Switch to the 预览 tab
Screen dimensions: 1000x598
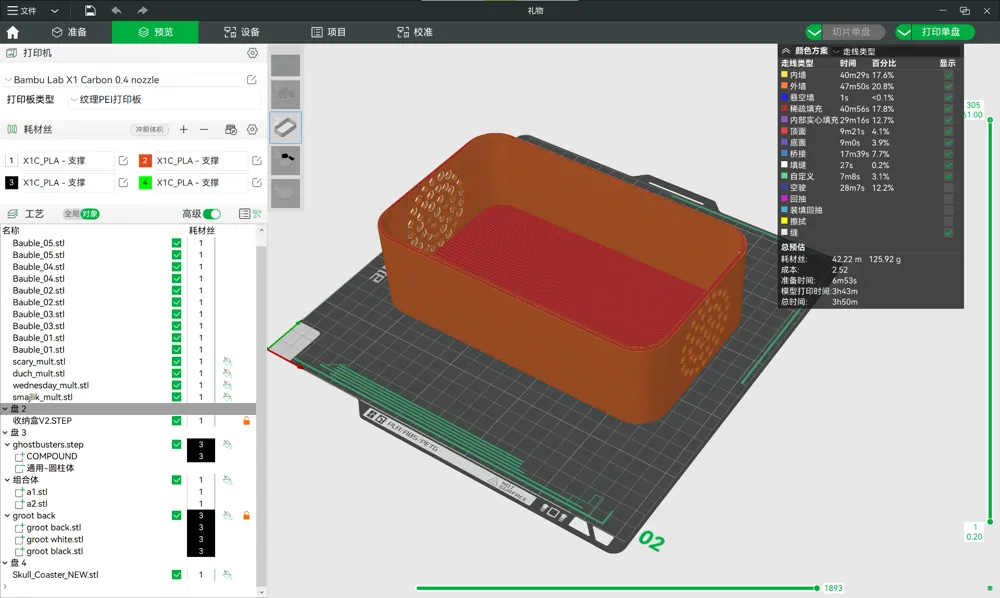pos(155,32)
